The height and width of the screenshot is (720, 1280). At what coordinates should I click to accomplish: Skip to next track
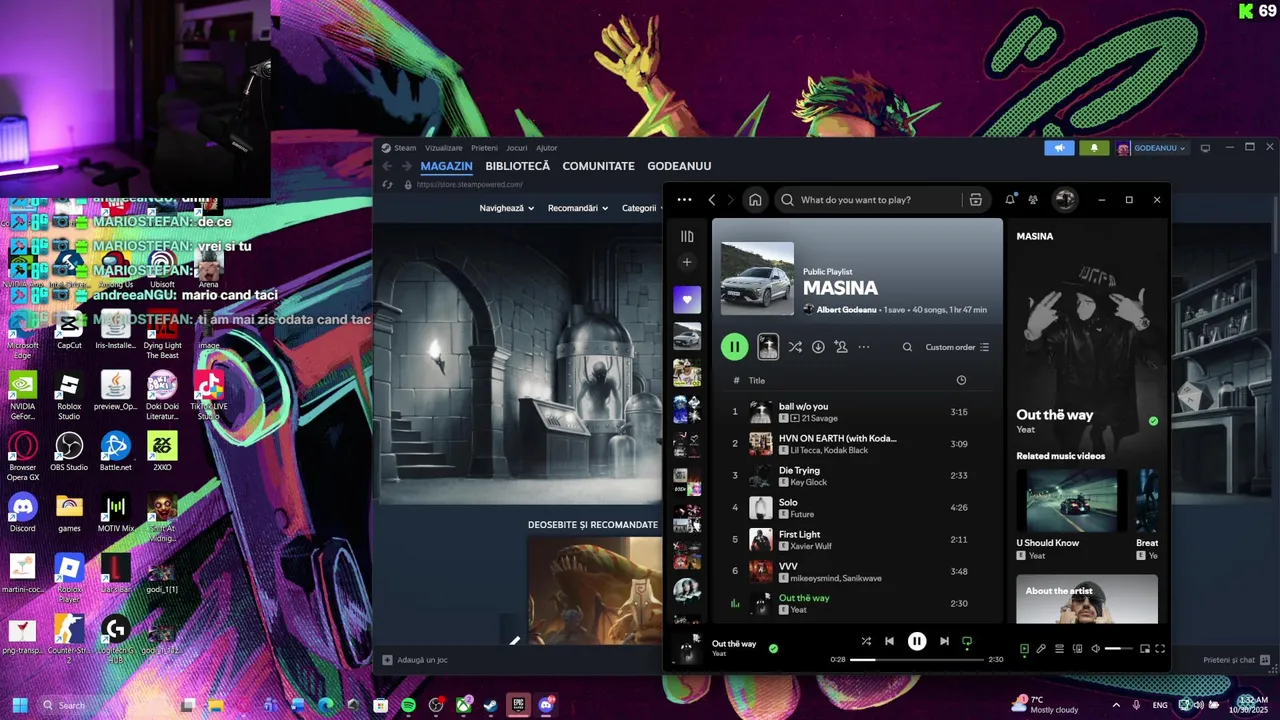tap(944, 641)
